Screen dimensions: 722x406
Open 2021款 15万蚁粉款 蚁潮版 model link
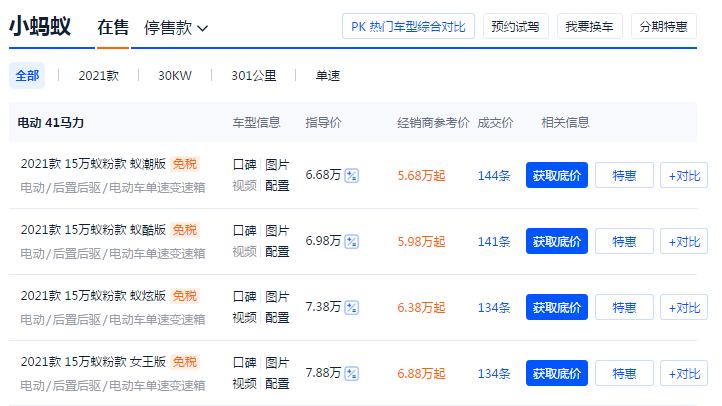(93, 164)
